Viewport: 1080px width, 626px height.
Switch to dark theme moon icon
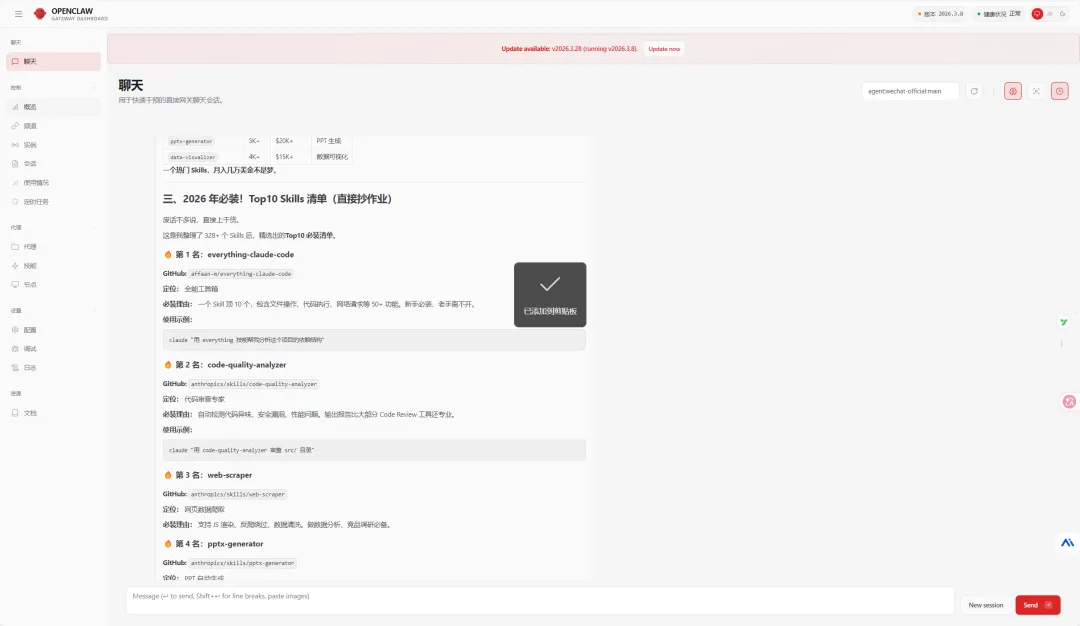[x=1063, y=14]
